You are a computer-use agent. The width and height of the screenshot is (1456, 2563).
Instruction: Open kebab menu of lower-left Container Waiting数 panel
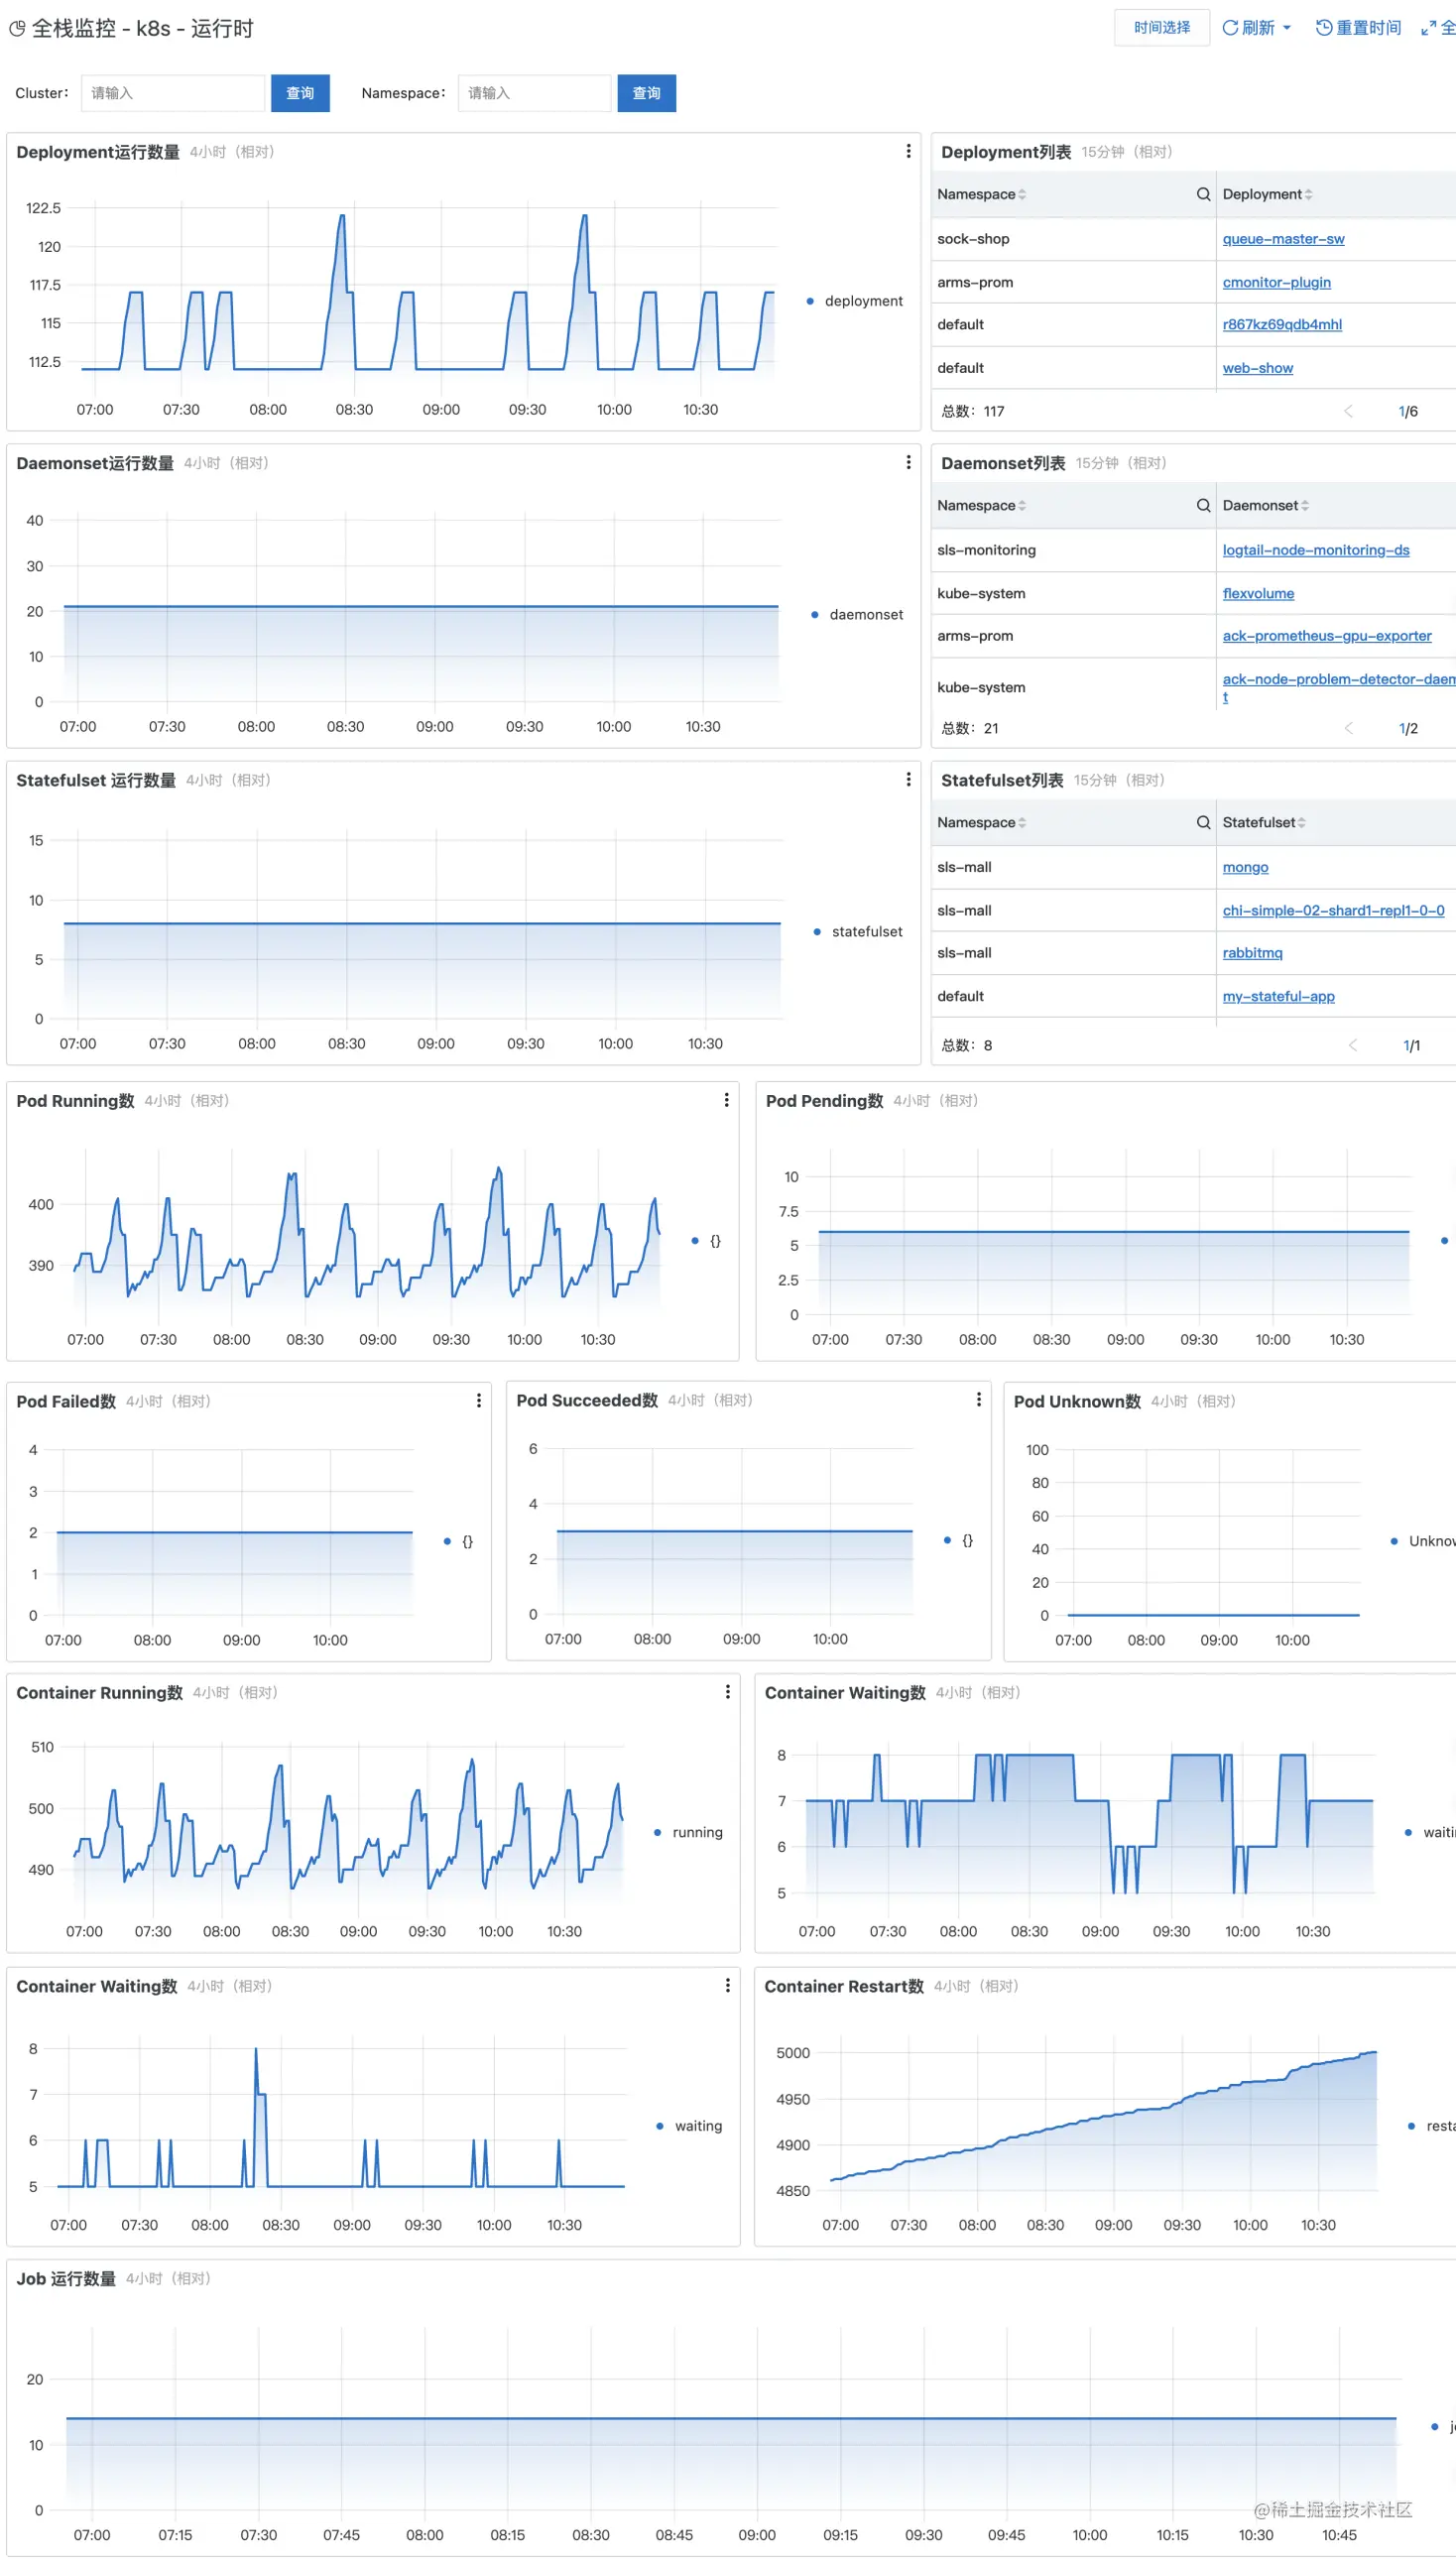tap(727, 1985)
